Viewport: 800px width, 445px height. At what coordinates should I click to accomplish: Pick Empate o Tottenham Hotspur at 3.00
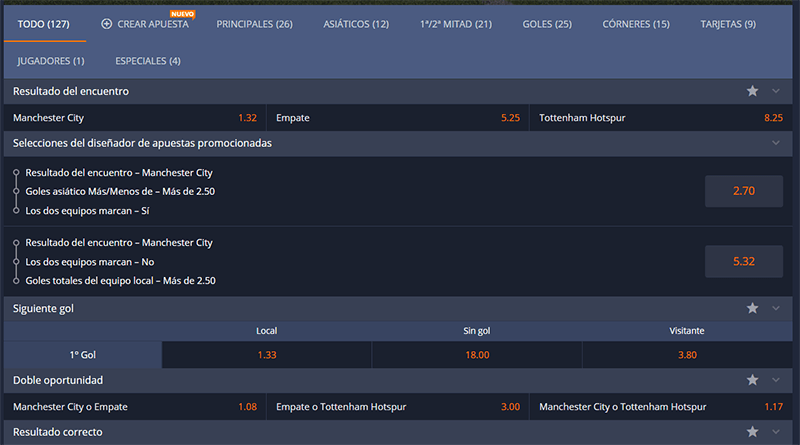[x=398, y=407]
